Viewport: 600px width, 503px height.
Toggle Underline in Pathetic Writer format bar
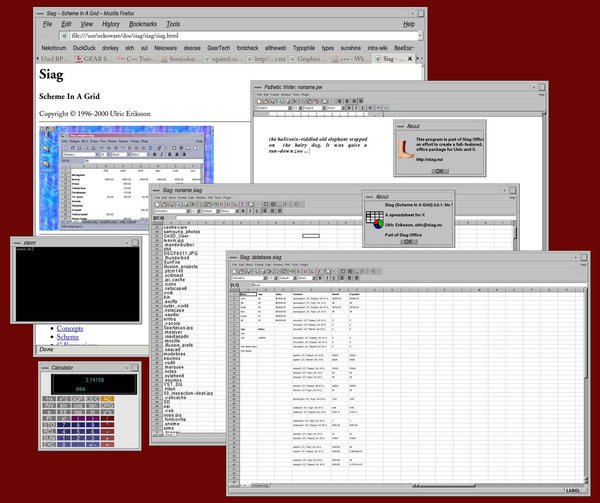click(x=364, y=108)
